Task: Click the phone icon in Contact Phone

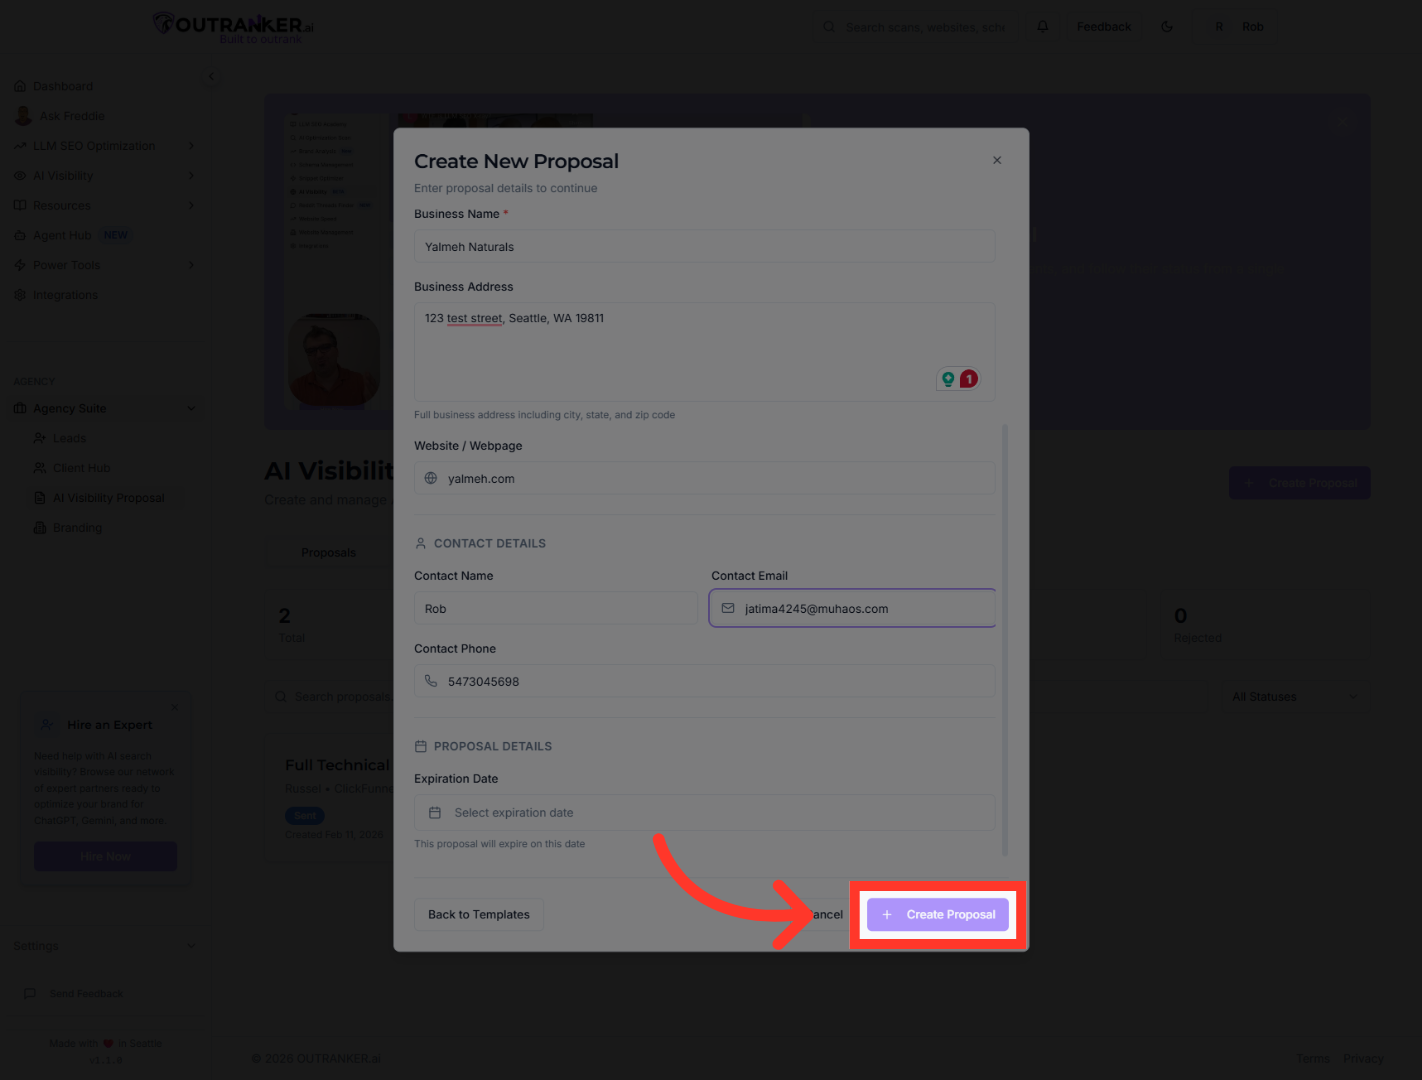Action: [431, 681]
